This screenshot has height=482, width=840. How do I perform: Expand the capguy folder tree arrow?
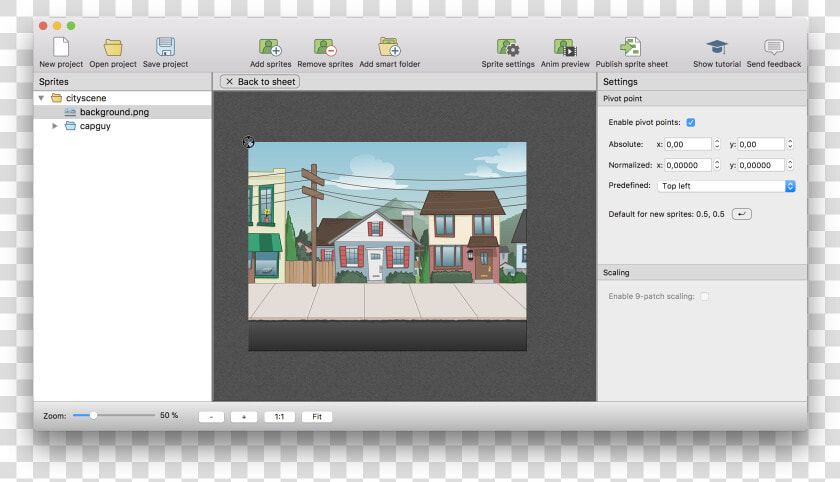[55, 126]
